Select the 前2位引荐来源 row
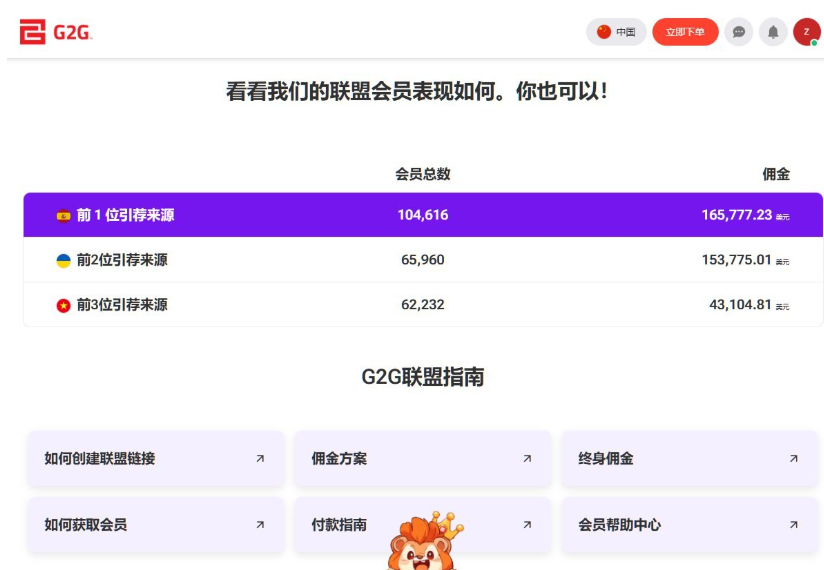824x570 pixels. pos(423,260)
